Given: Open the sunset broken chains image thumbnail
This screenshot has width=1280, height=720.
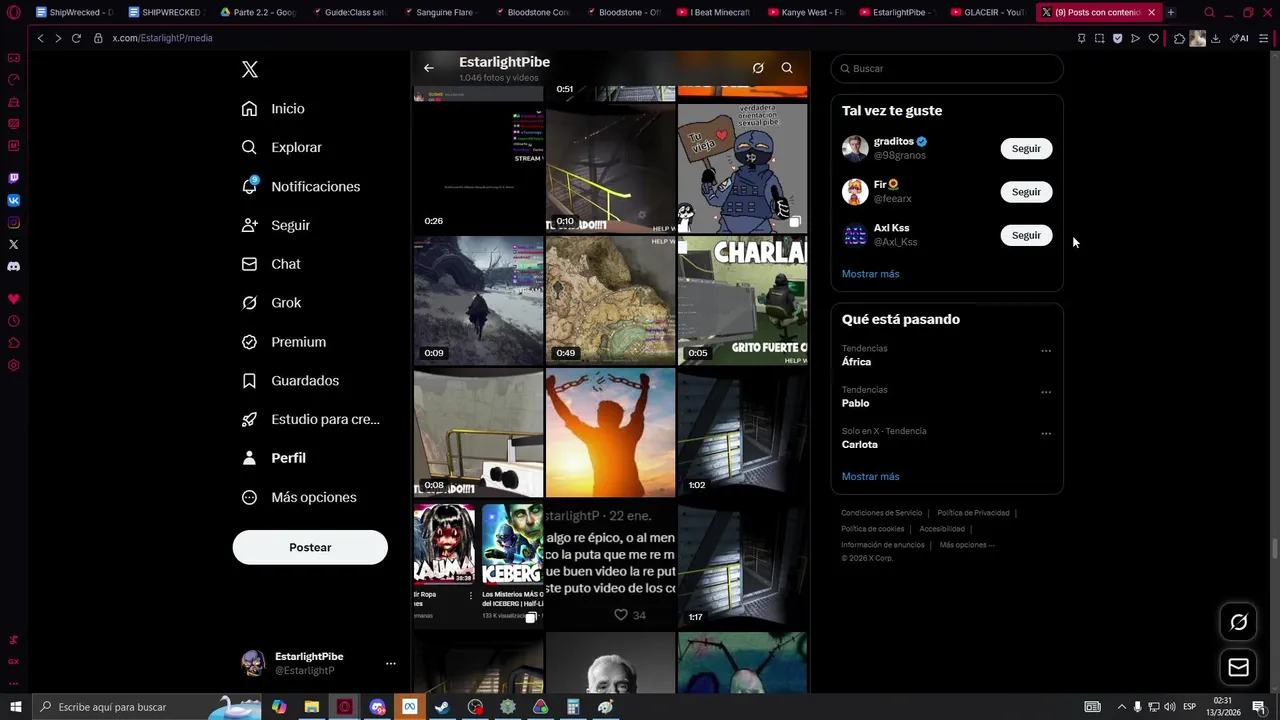Looking at the screenshot, I should pyautogui.click(x=610, y=433).
